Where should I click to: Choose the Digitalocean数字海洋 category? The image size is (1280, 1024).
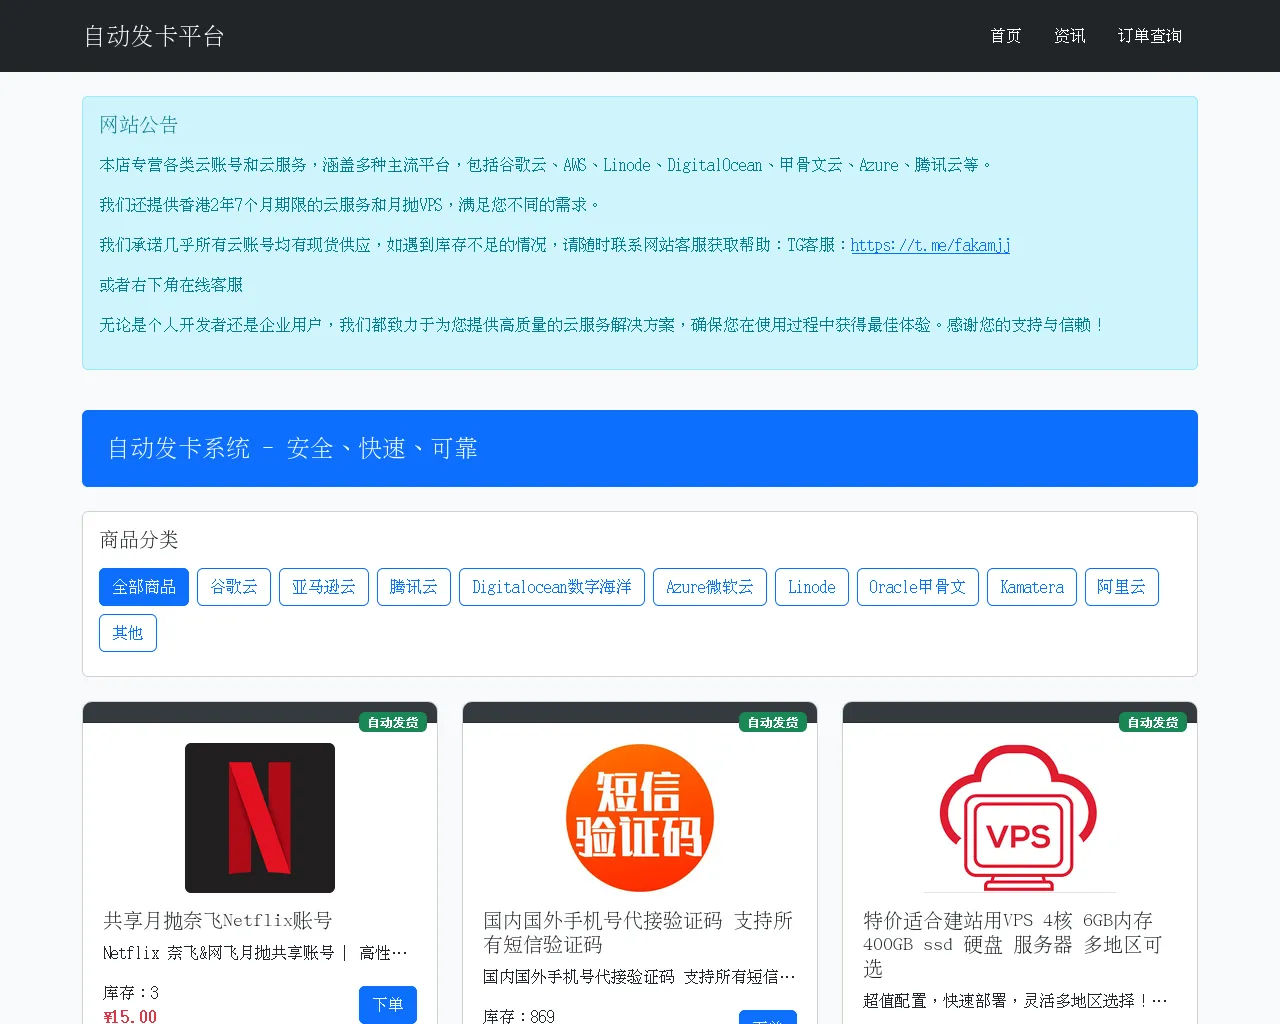552,587
